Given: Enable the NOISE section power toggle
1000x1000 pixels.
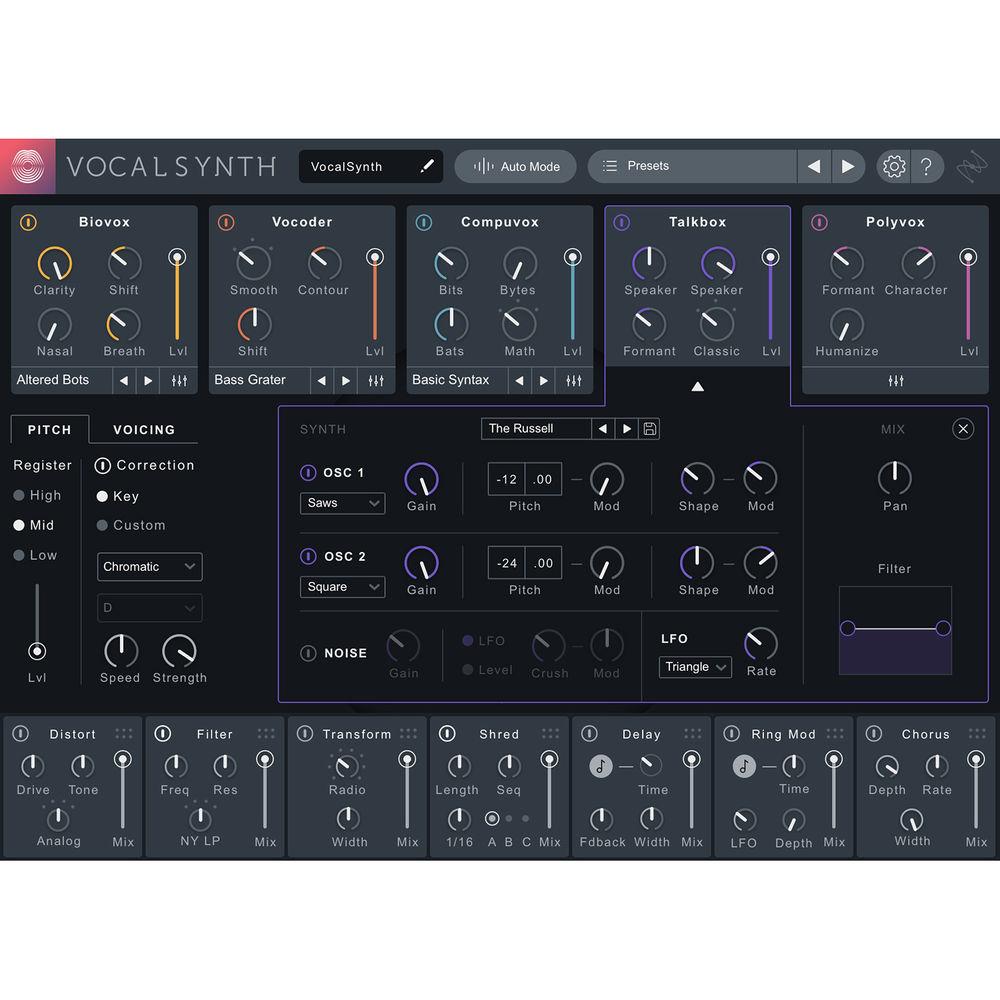Looking at the screenshot, I should pos(310,653).
